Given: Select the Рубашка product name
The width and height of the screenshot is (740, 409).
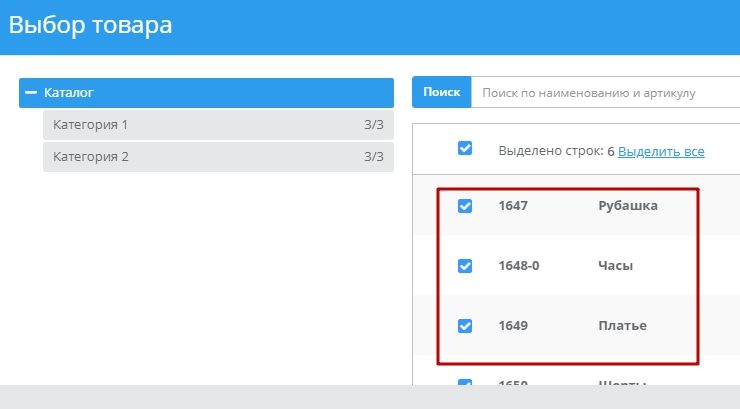Looking at the screenshot, I should (x=628, y=206).
